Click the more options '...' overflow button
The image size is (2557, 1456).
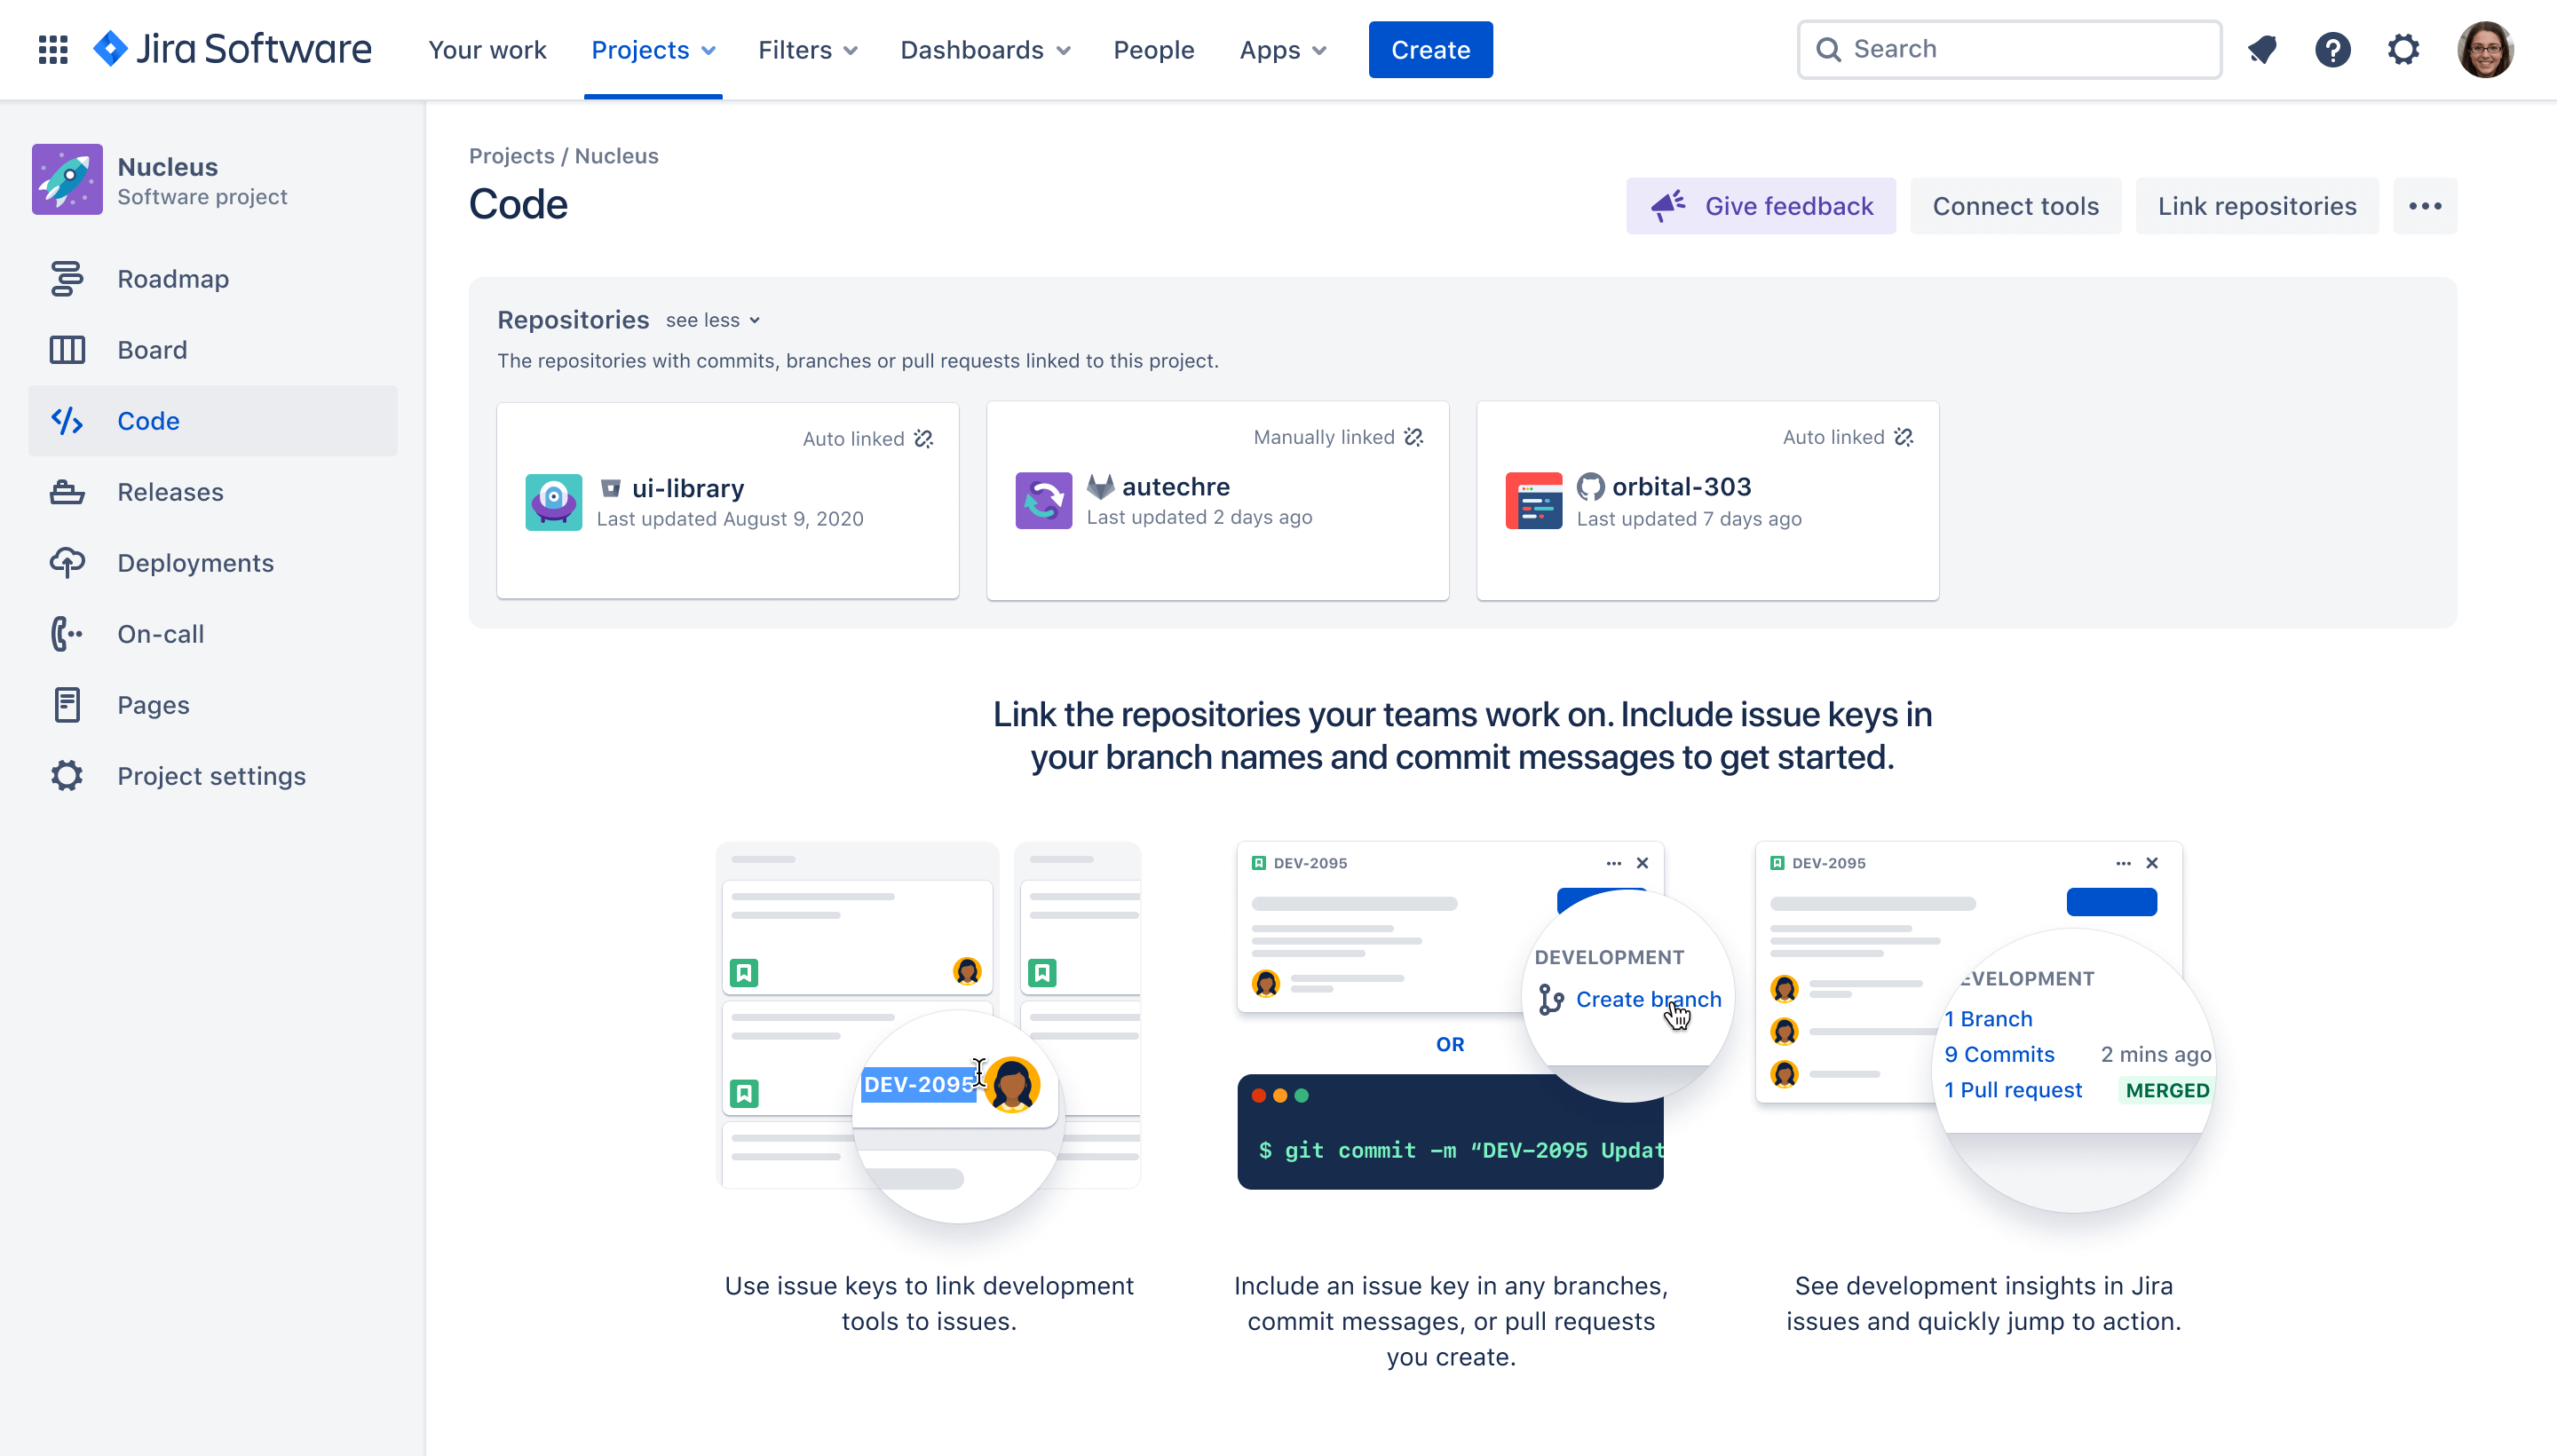click(x=2426, y=205)
